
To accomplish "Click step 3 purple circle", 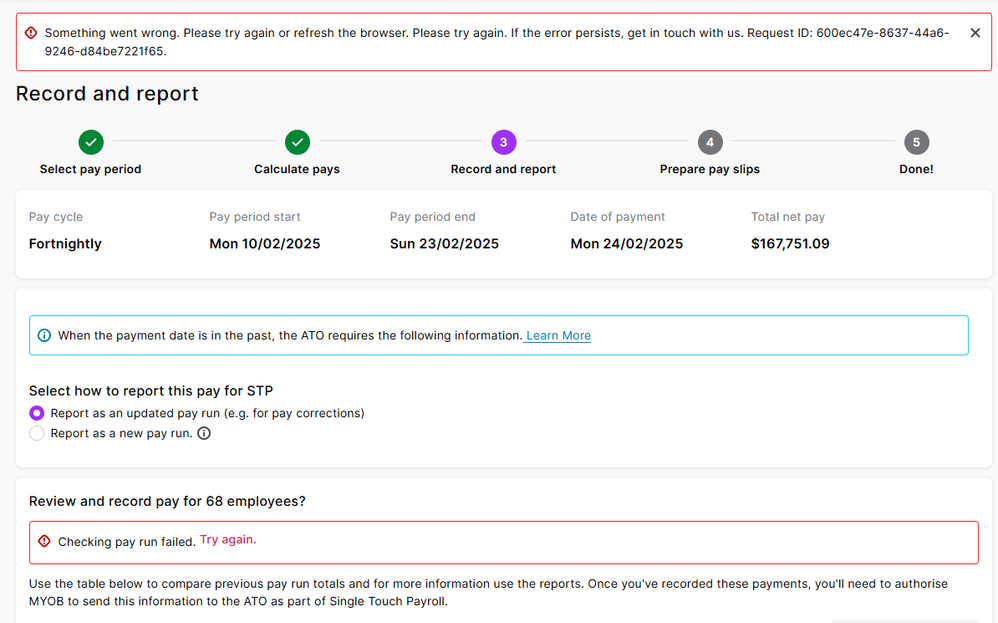I will [503, 142].
